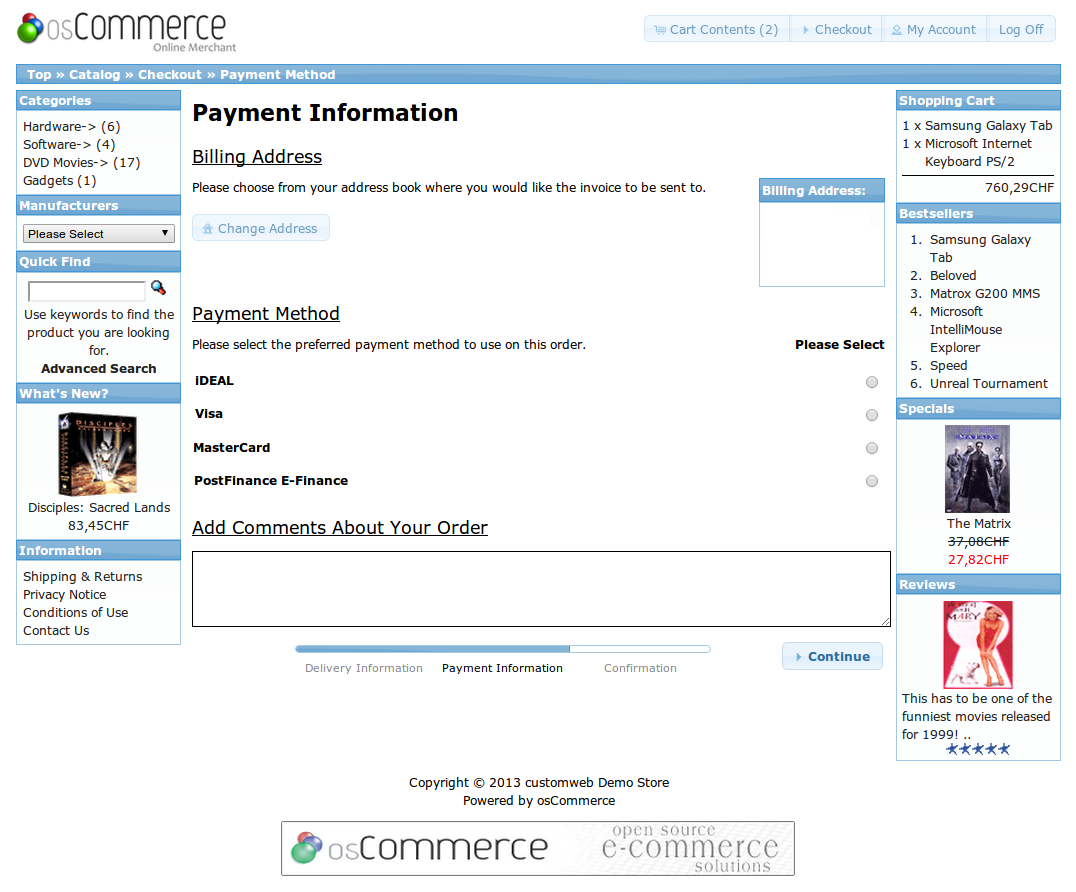
Task: Select the iDEAL payment option
Action: tap(871, 382)
